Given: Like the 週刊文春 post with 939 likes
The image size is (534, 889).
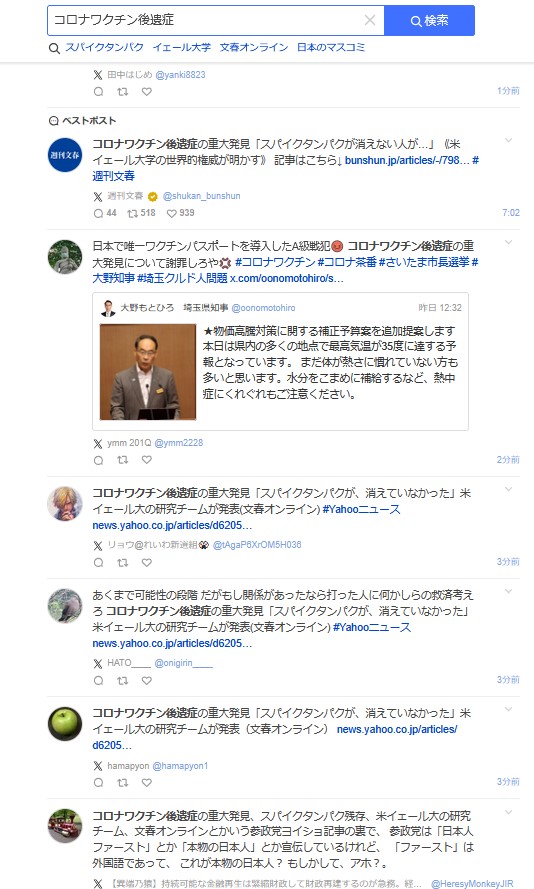Looking at the screenshot, I should (x=180, y=213).
